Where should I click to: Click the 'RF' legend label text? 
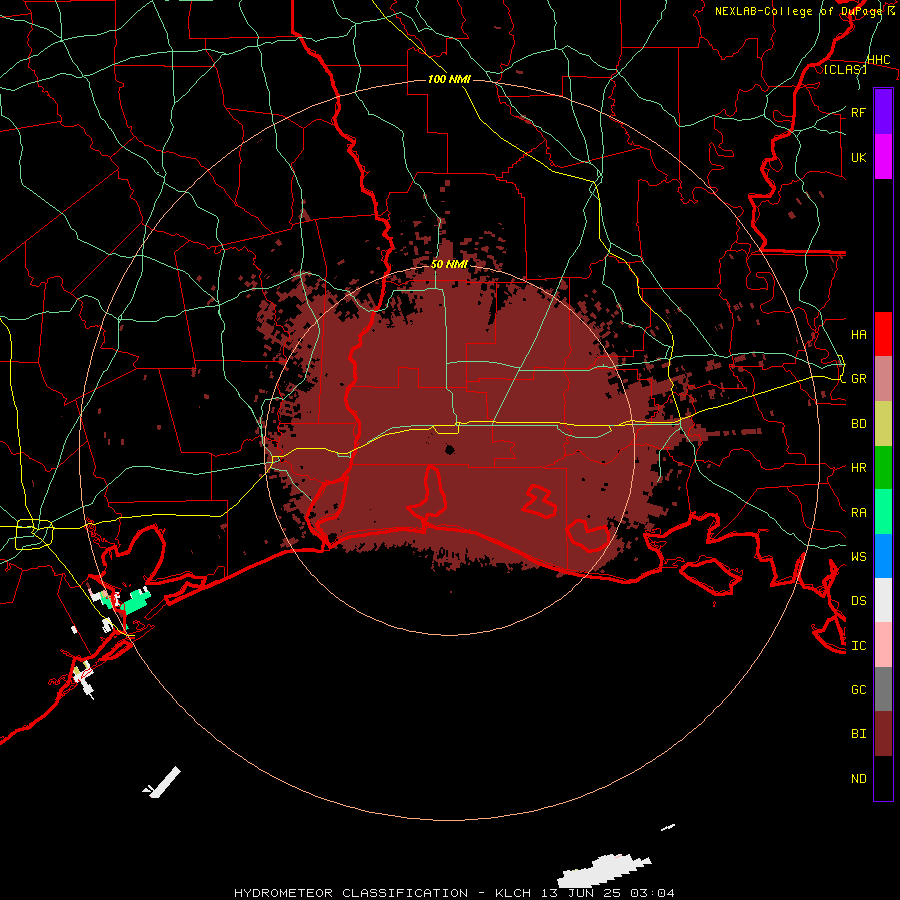(x=858, y=112)
